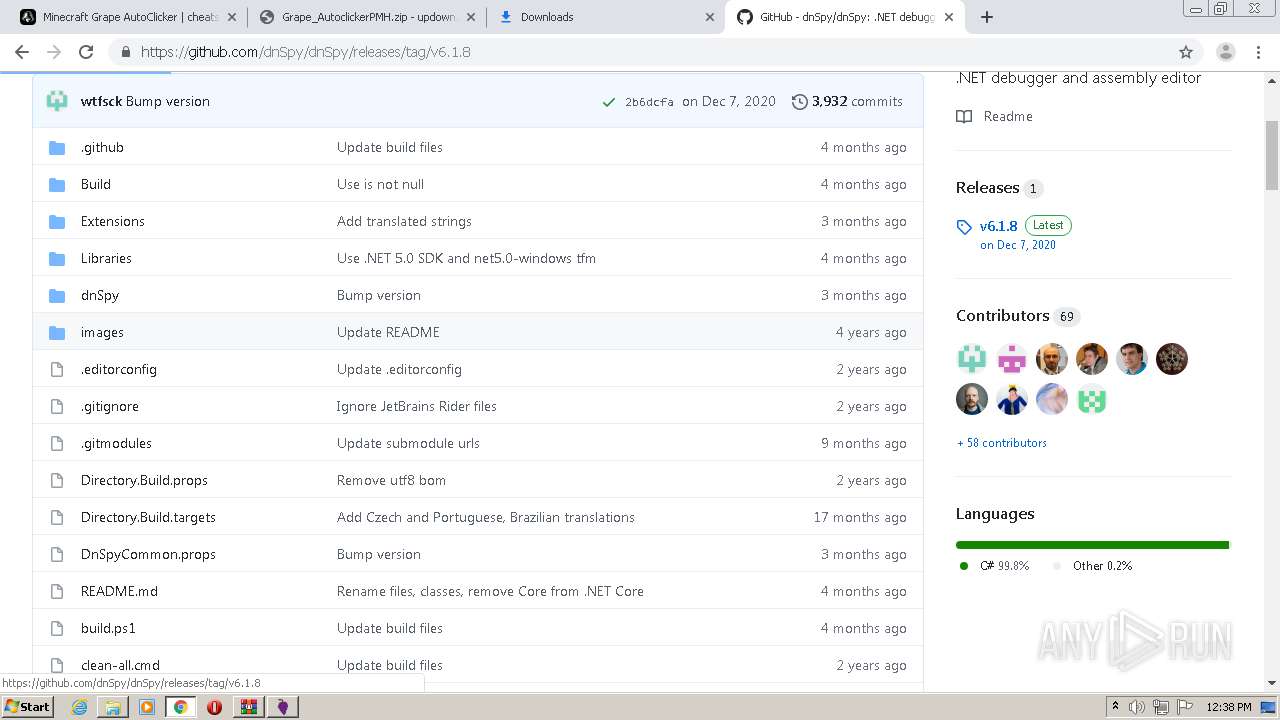Click the Build folder icon

[x=57, y=184]
